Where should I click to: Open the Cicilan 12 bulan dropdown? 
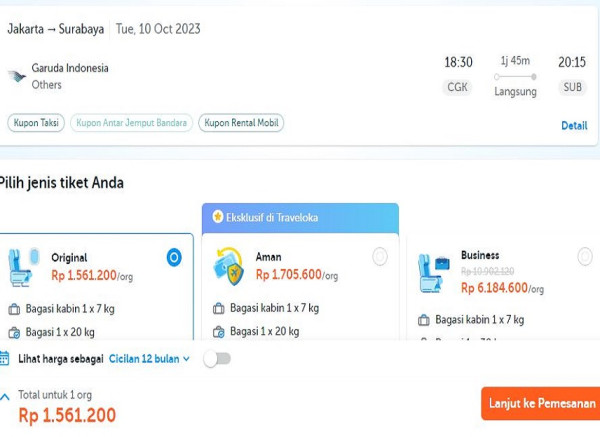pyautogui.click(x=149, y=359)
